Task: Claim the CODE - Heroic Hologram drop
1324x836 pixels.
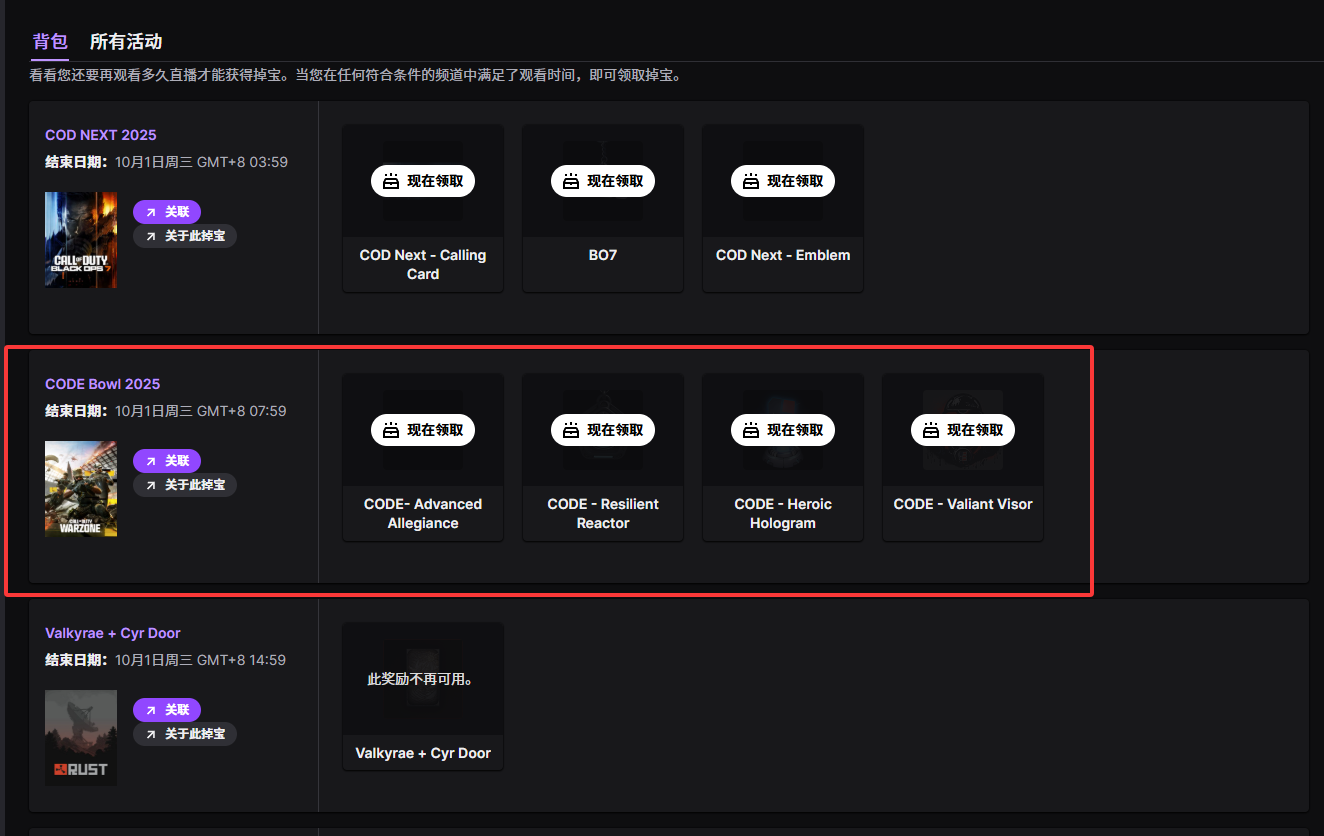Action: 783,430
